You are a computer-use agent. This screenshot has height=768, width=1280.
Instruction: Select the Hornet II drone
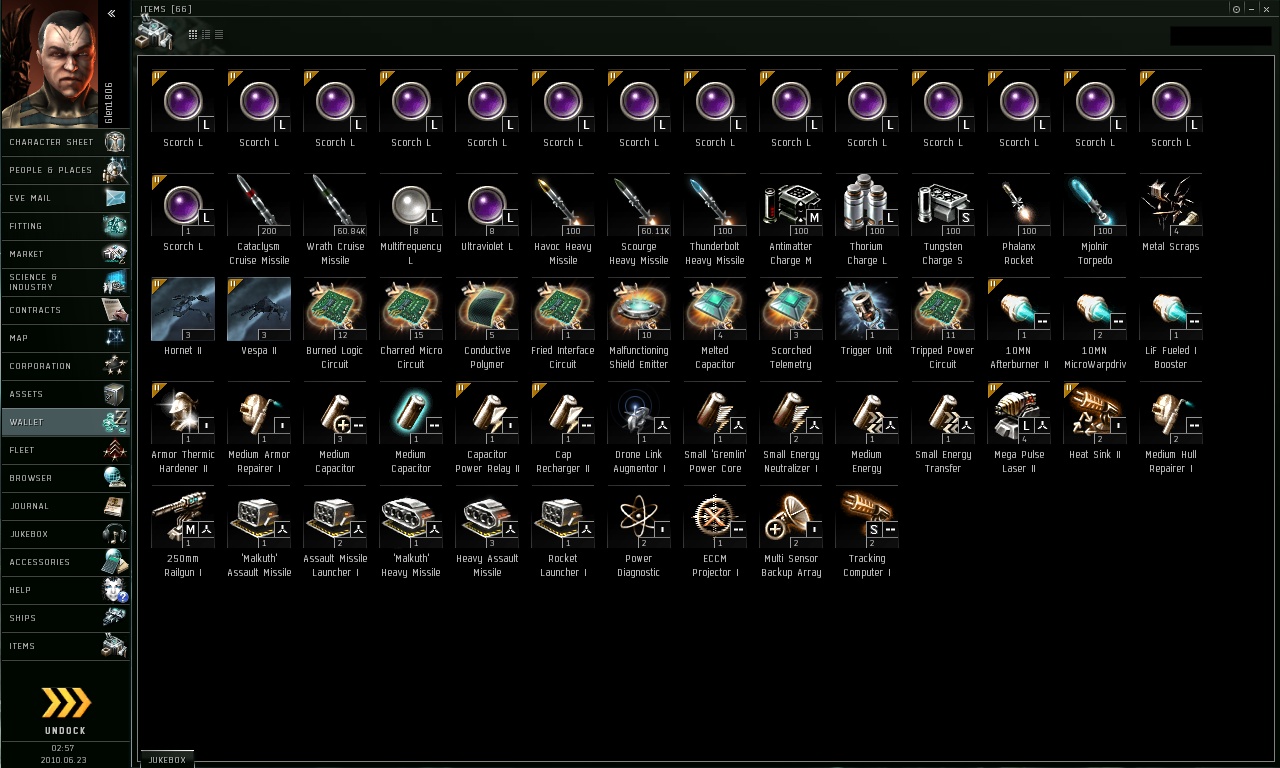tap(183, 317)
